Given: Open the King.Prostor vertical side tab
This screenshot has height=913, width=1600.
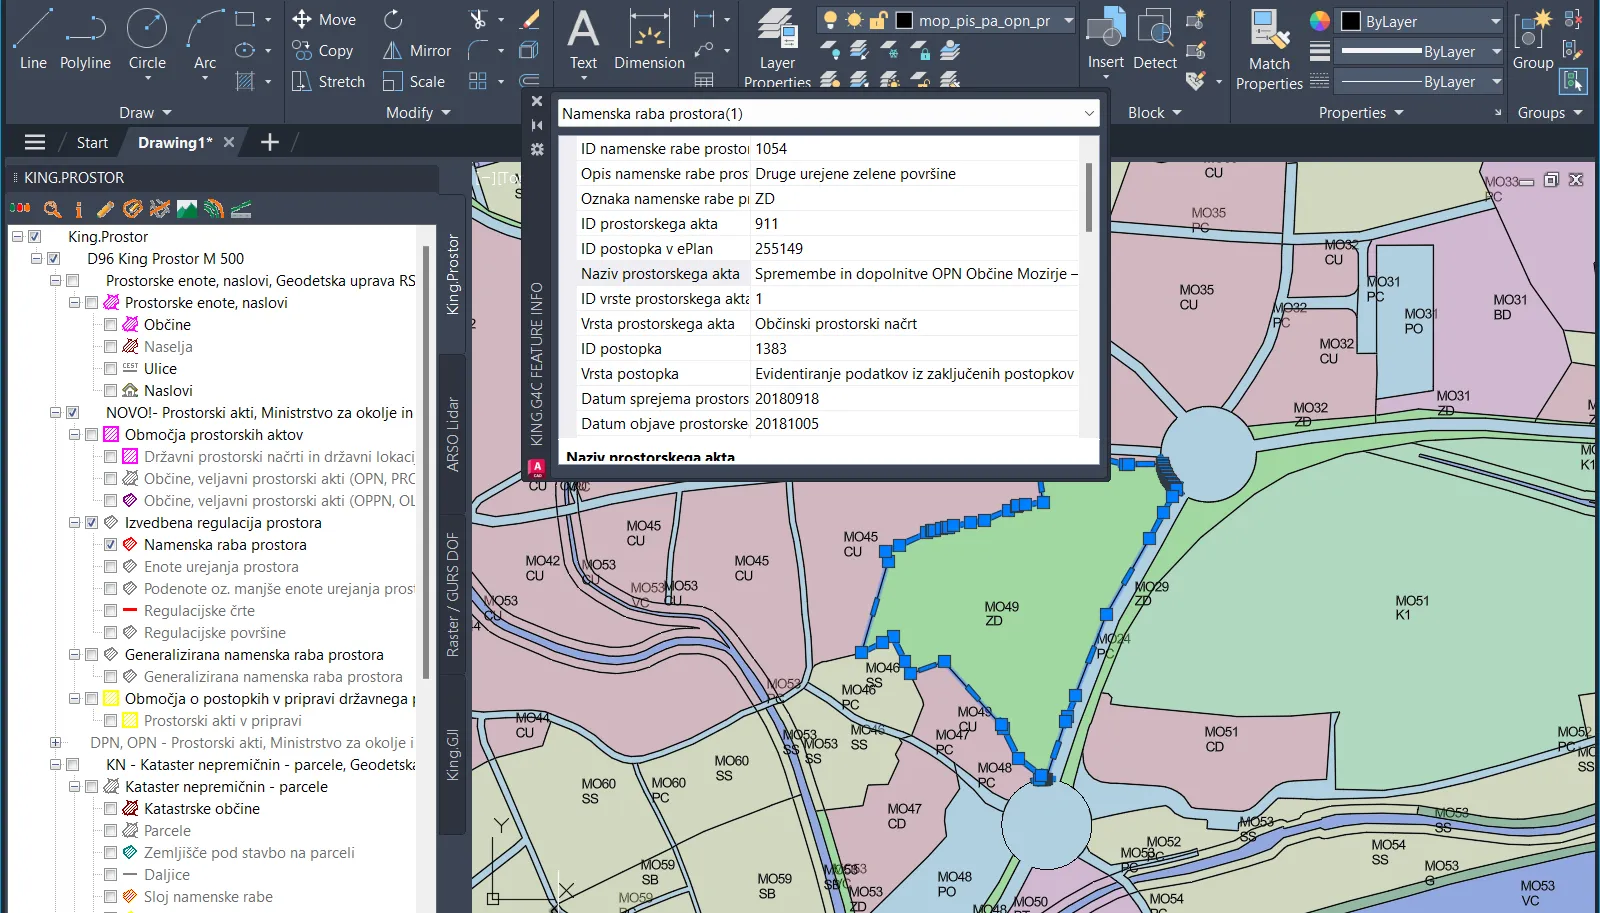Looking at the screenshot, I should pos(453,275).
